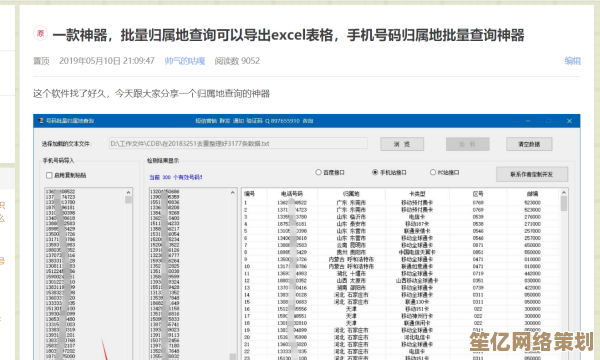Select 湖北 十堰市 in row 11
This screenshot has width=600, height=360.
tap(351, 274)
